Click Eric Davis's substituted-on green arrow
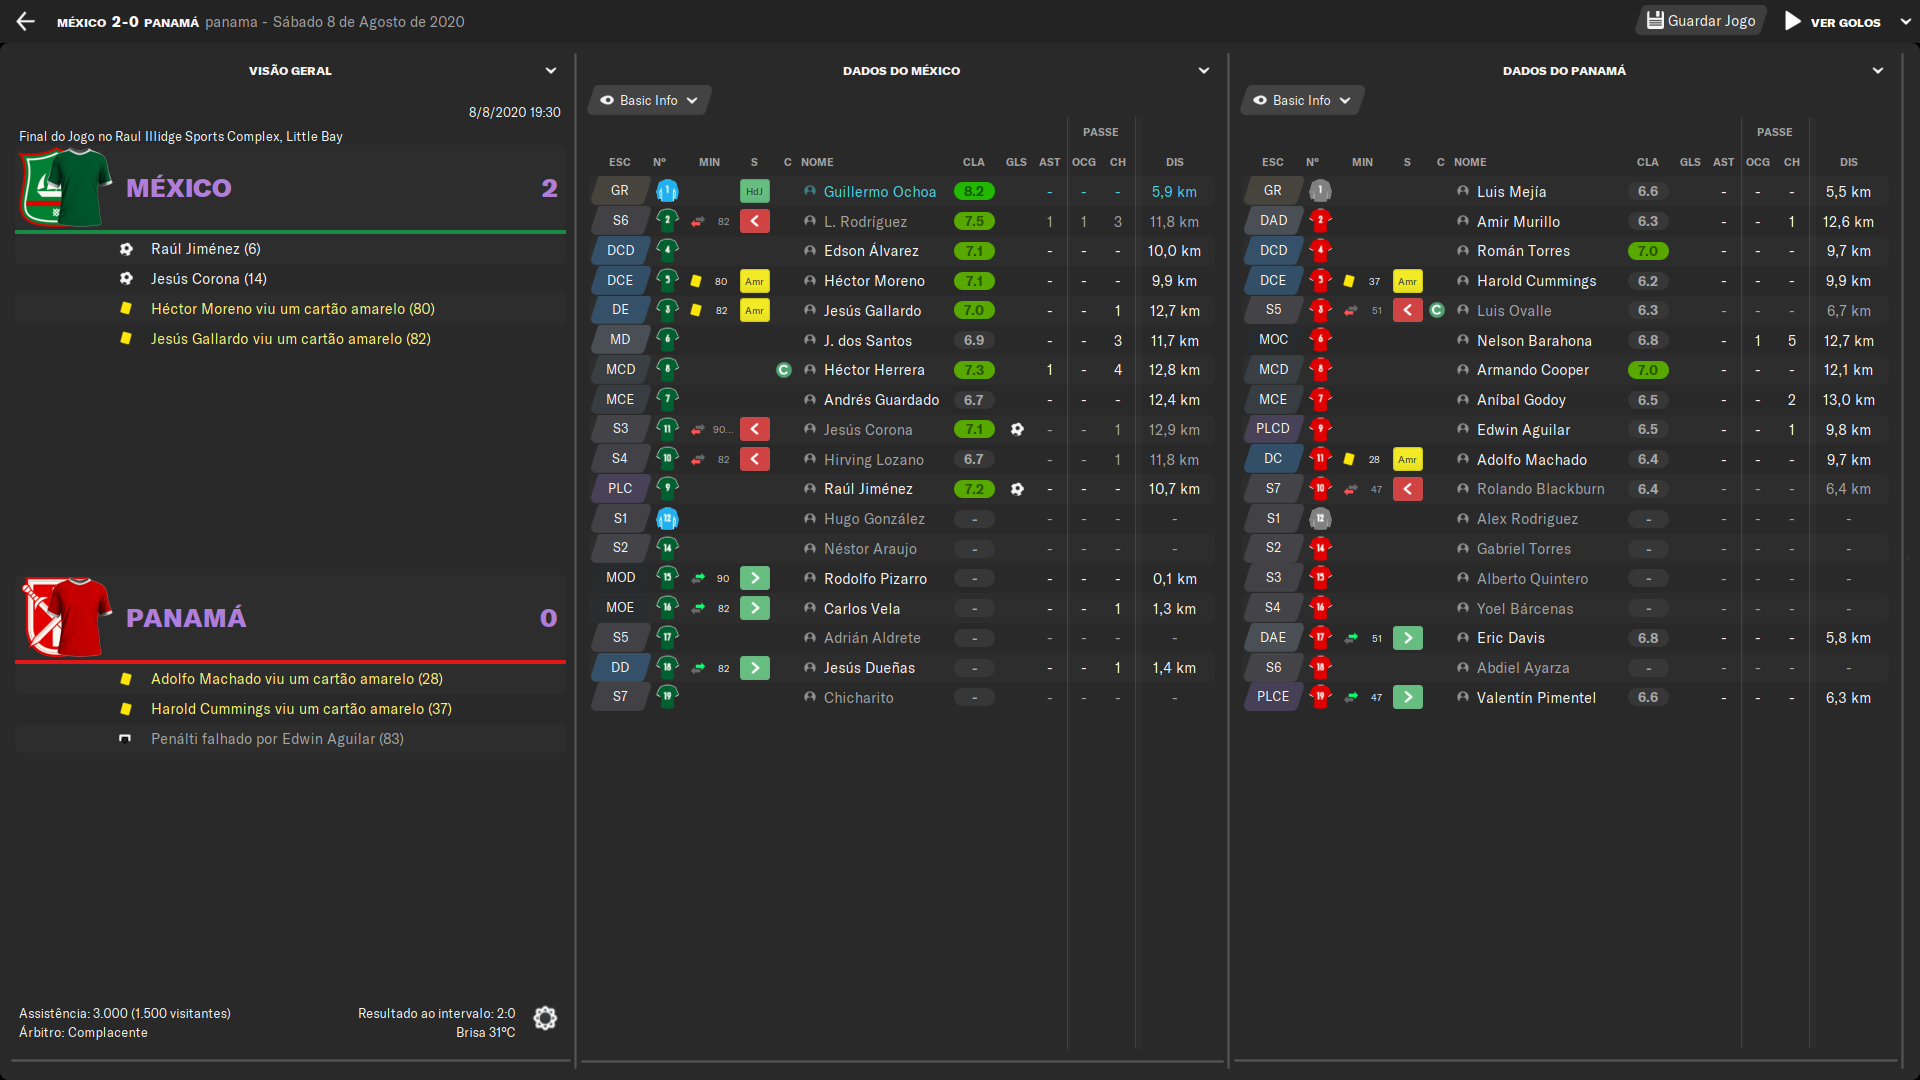The image size is (1920, 1080). 1408,638
